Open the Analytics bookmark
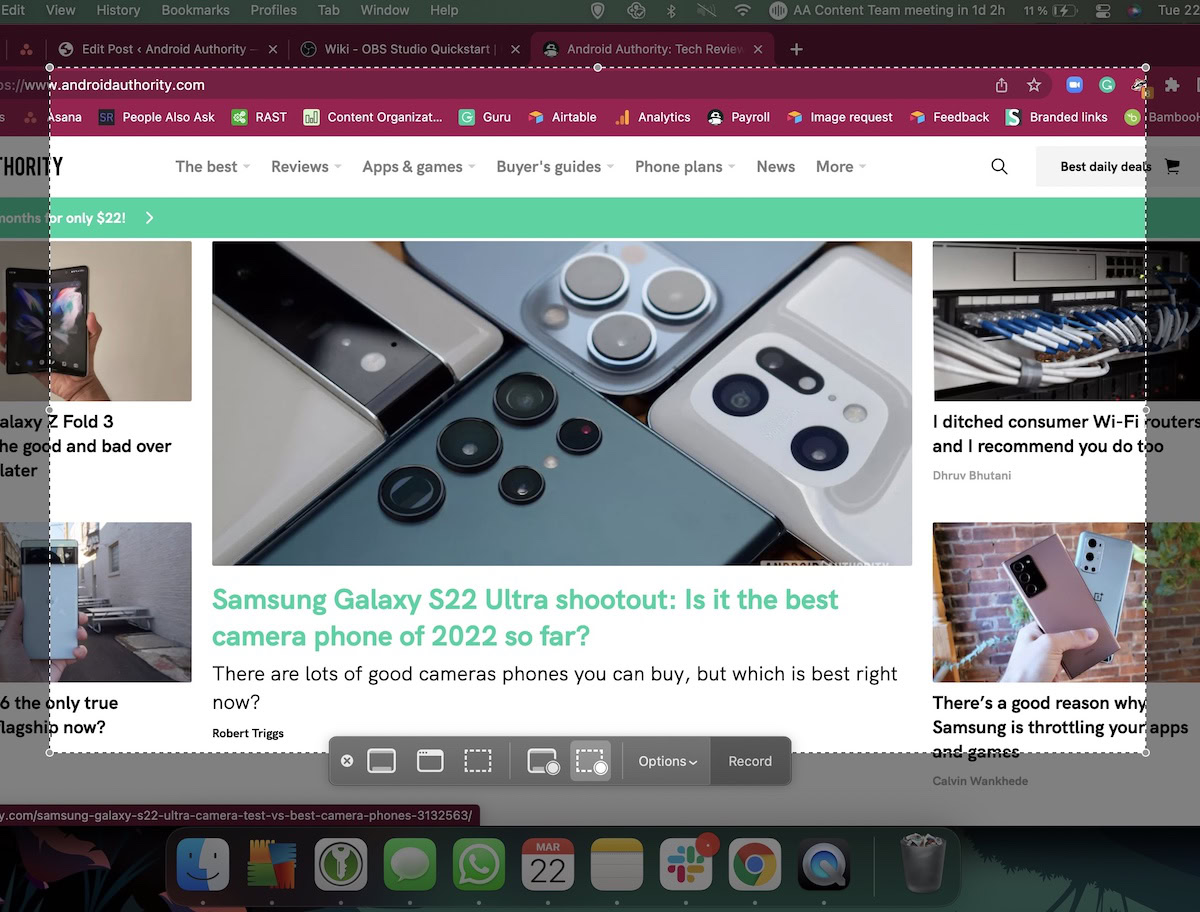The image size is (1200, 912). [x=653, y=117]
